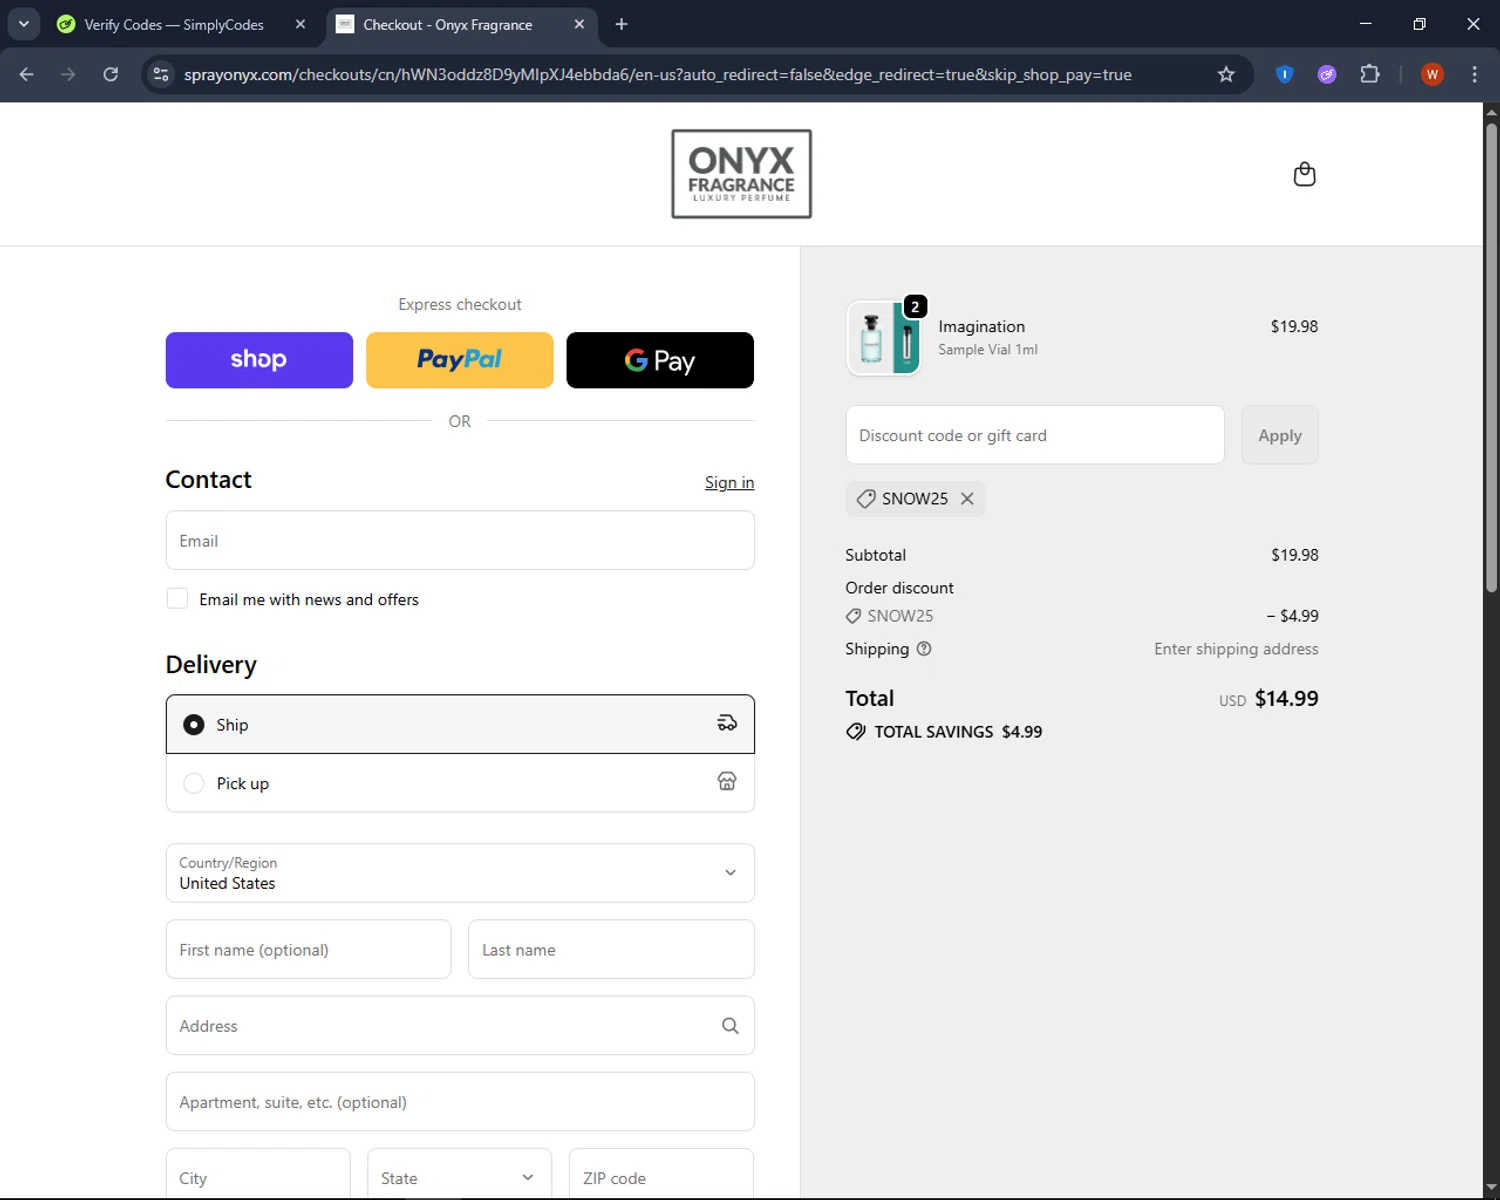1500x1200 pixels.
Task: Open a new browser tab
Action: pos(621,24)
